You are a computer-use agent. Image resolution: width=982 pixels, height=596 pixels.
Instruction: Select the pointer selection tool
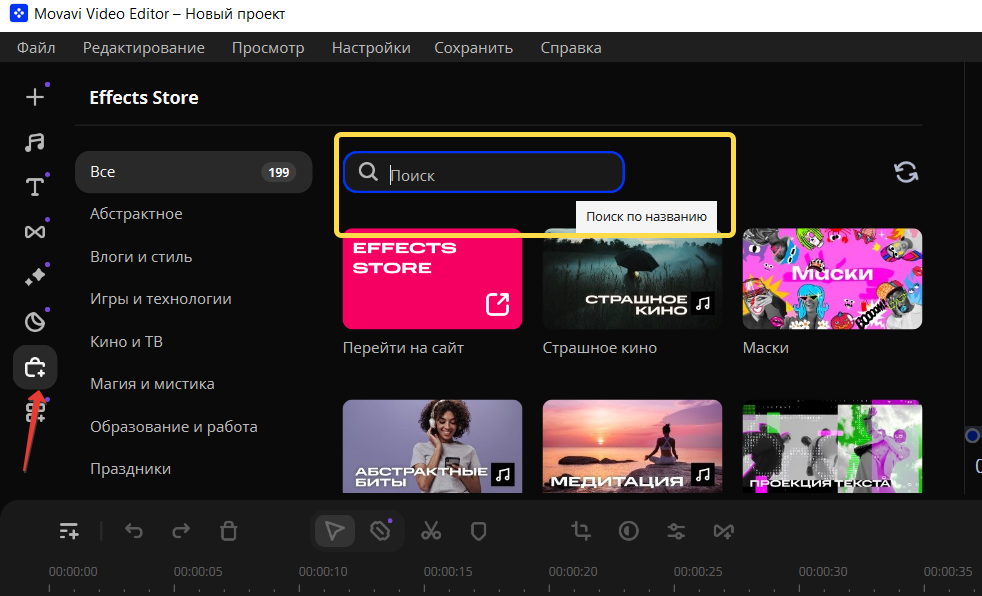[334, 531]
